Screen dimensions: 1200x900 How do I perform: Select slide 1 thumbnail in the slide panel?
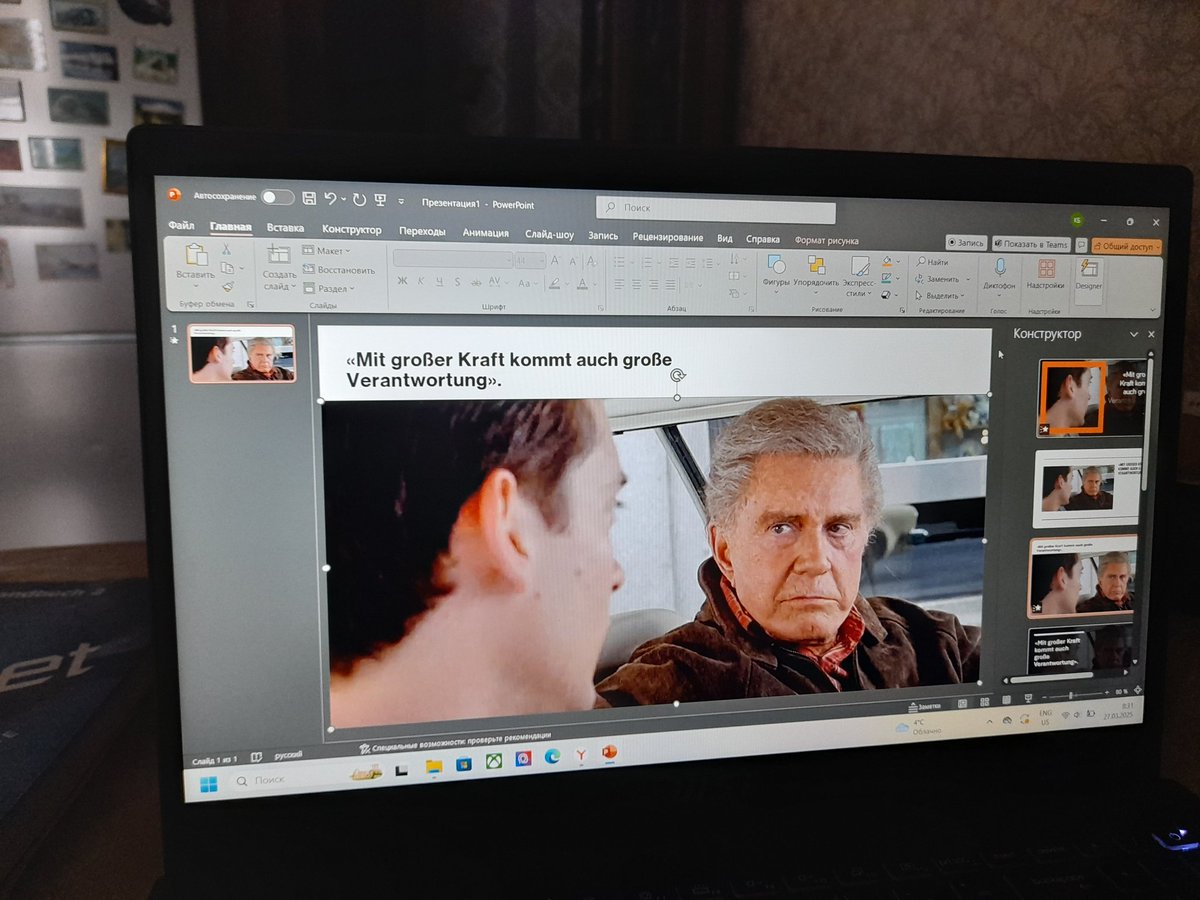[242, 353]
